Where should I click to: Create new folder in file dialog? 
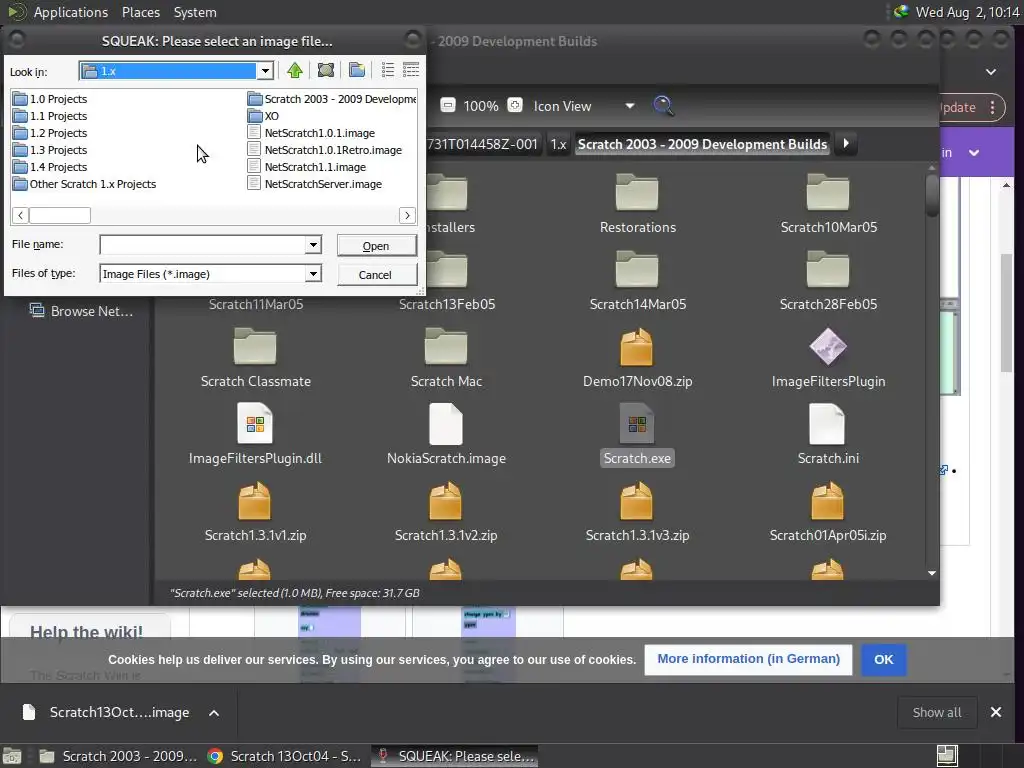357,71
